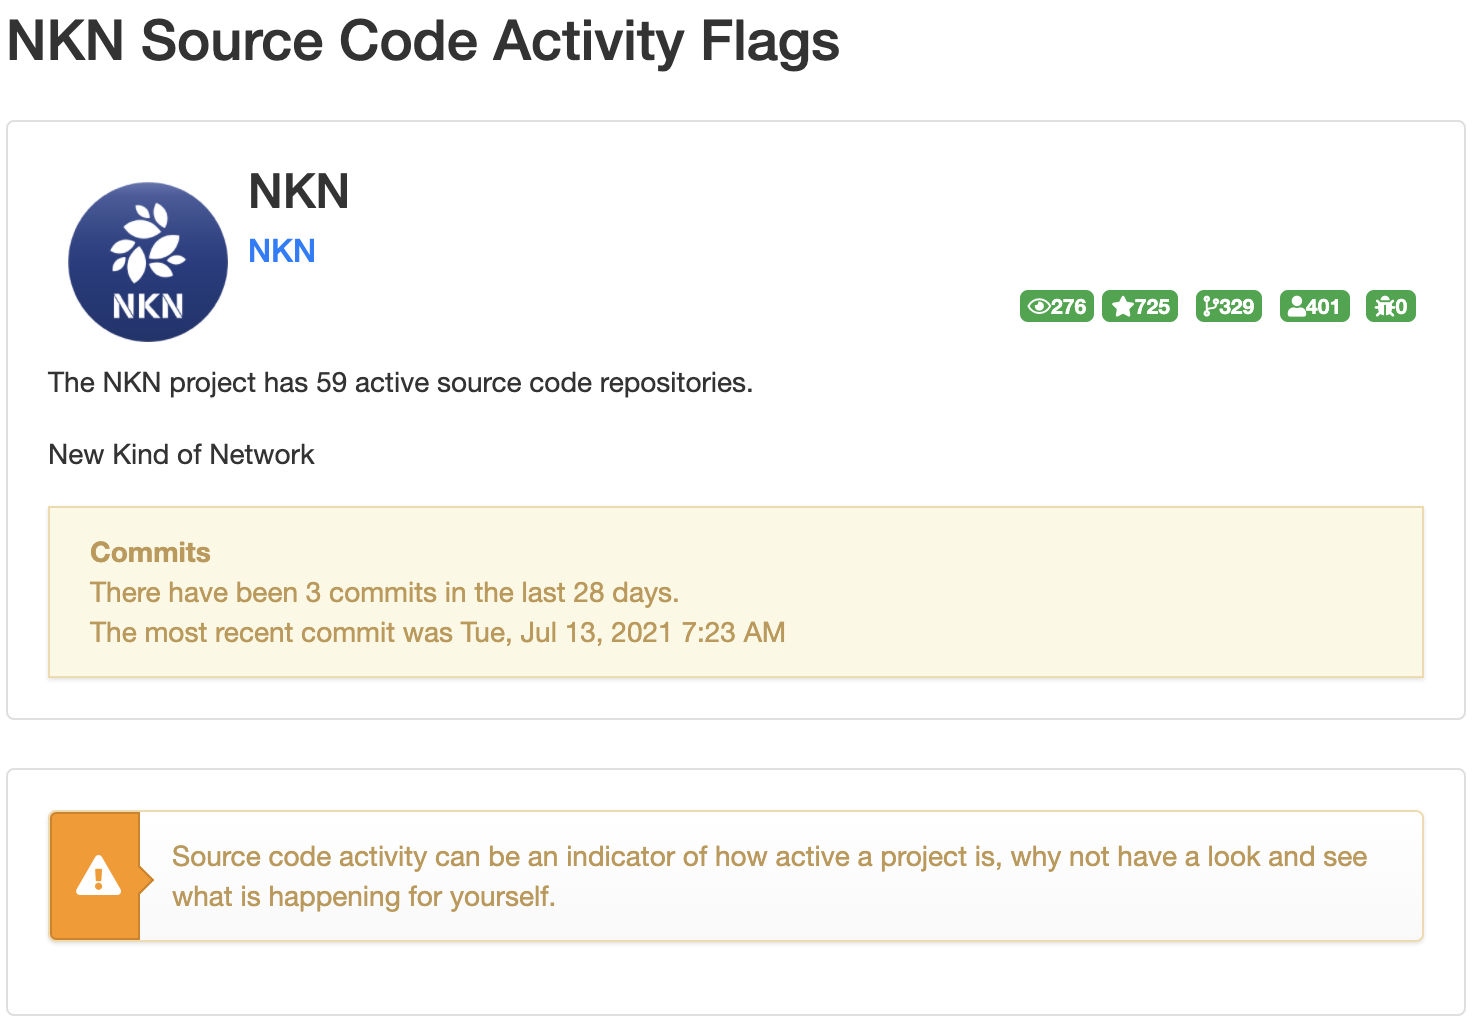Select the 'New Kind of Network' description
1482x1026 pixels.
click(x=181, y=455)
